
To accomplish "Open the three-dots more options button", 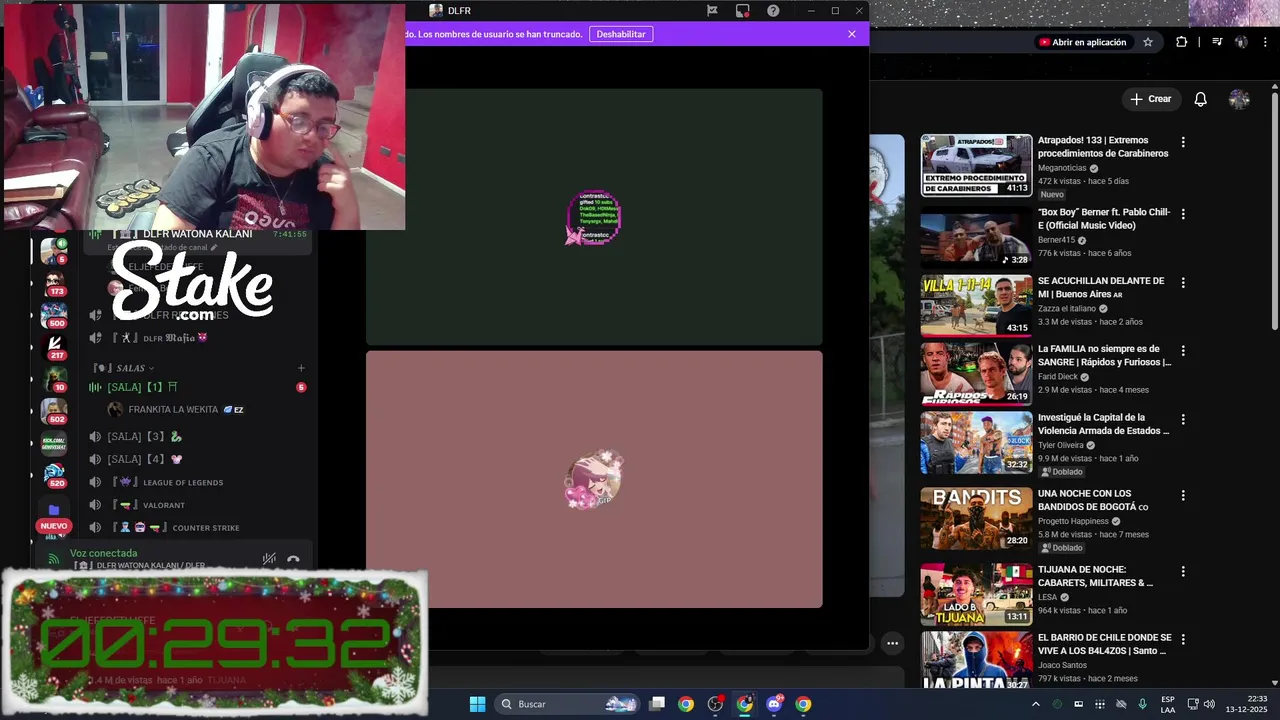I will (x=892, y=643).
